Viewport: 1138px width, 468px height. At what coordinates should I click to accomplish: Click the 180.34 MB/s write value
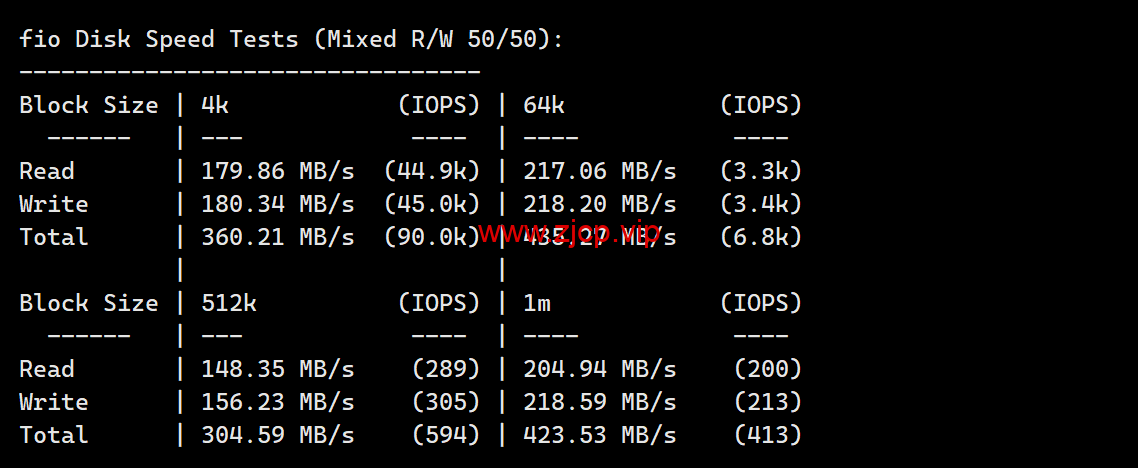278,204
